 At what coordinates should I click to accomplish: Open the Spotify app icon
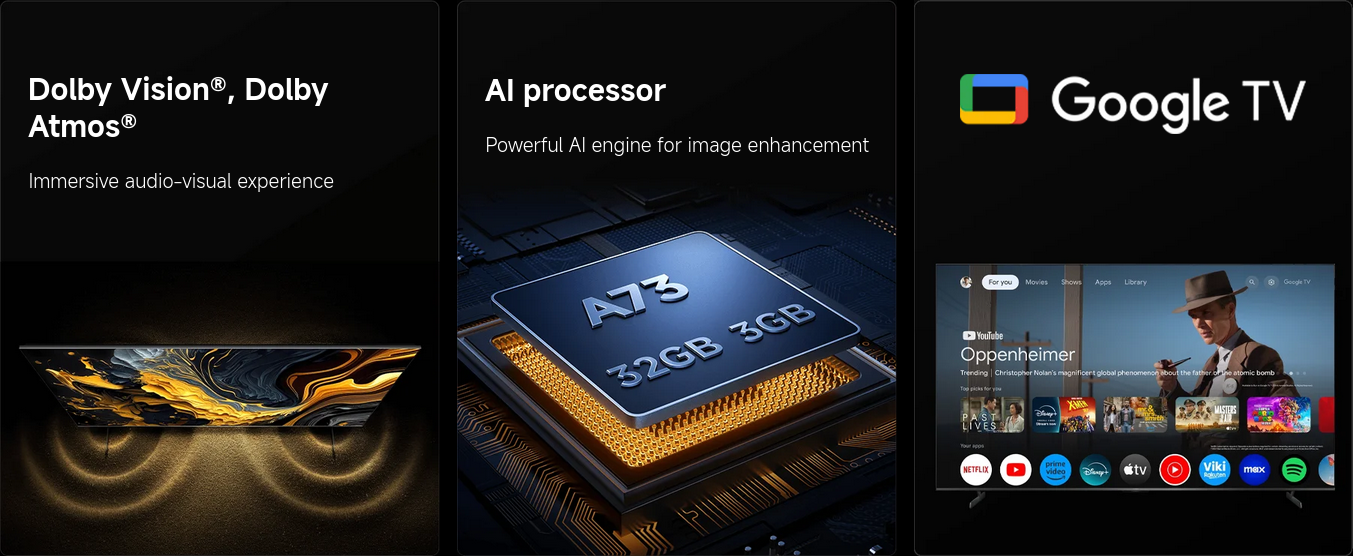[1294, 469]
